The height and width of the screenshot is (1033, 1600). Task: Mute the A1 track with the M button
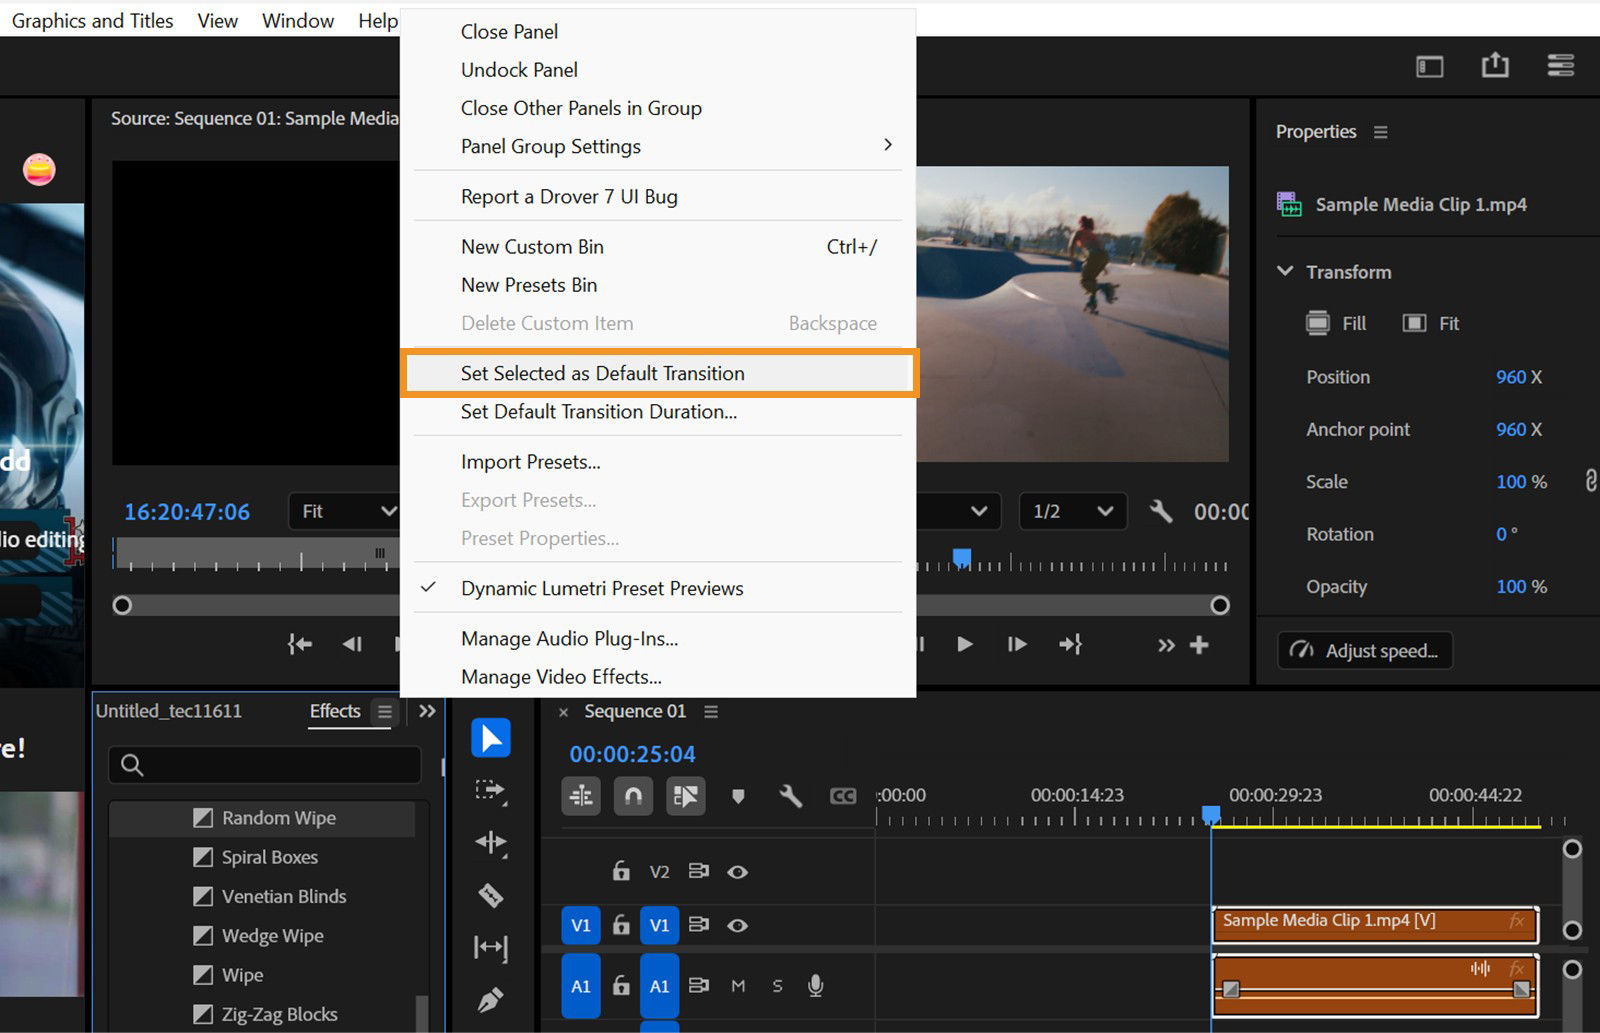point(738,986)
